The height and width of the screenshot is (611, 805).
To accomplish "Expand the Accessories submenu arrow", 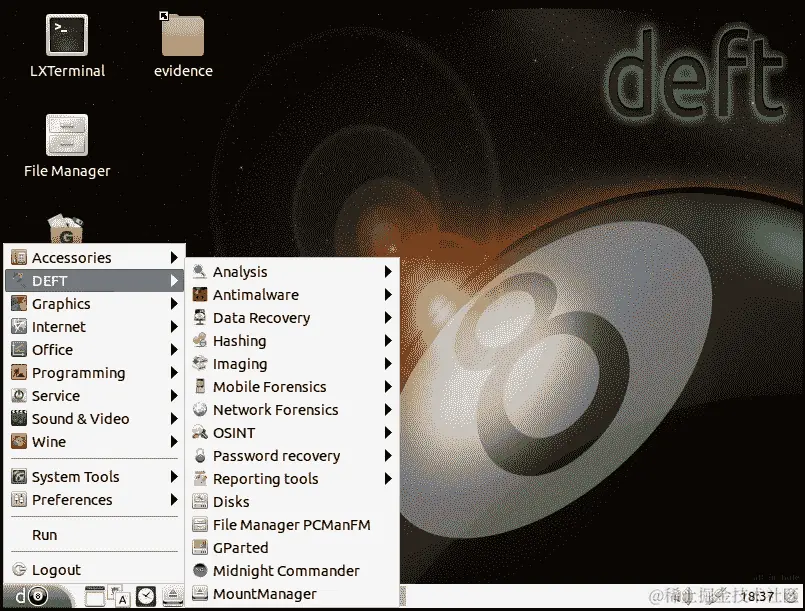I will [174, 257].
